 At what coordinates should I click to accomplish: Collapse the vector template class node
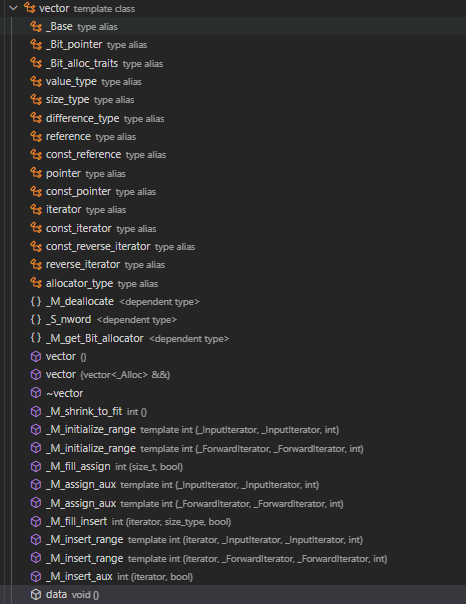click(13, 8)
